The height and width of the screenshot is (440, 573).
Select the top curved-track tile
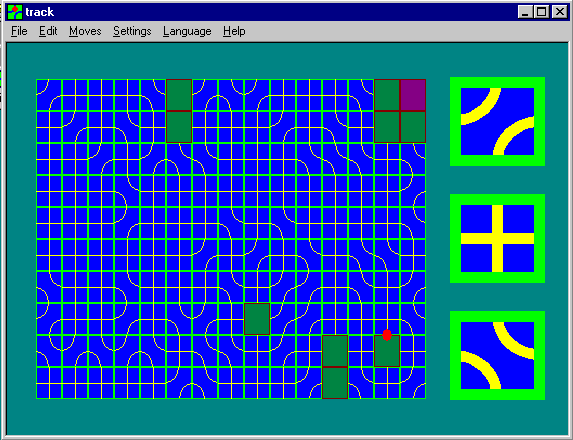click(x=497, y=121)
